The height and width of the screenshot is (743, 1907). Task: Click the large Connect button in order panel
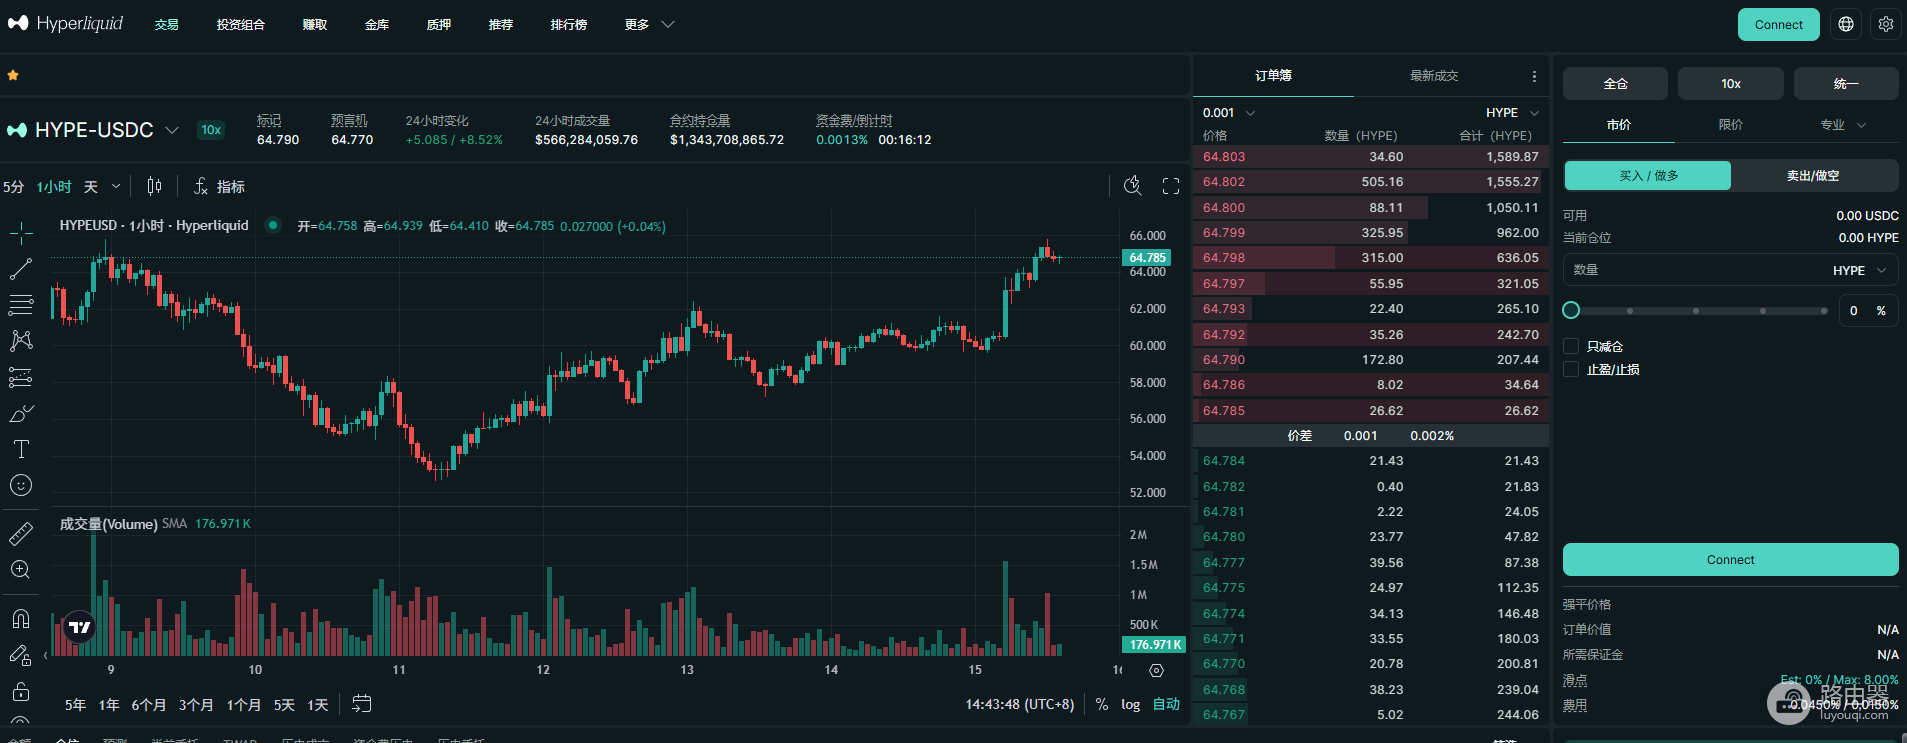(x=1730, y=560)
